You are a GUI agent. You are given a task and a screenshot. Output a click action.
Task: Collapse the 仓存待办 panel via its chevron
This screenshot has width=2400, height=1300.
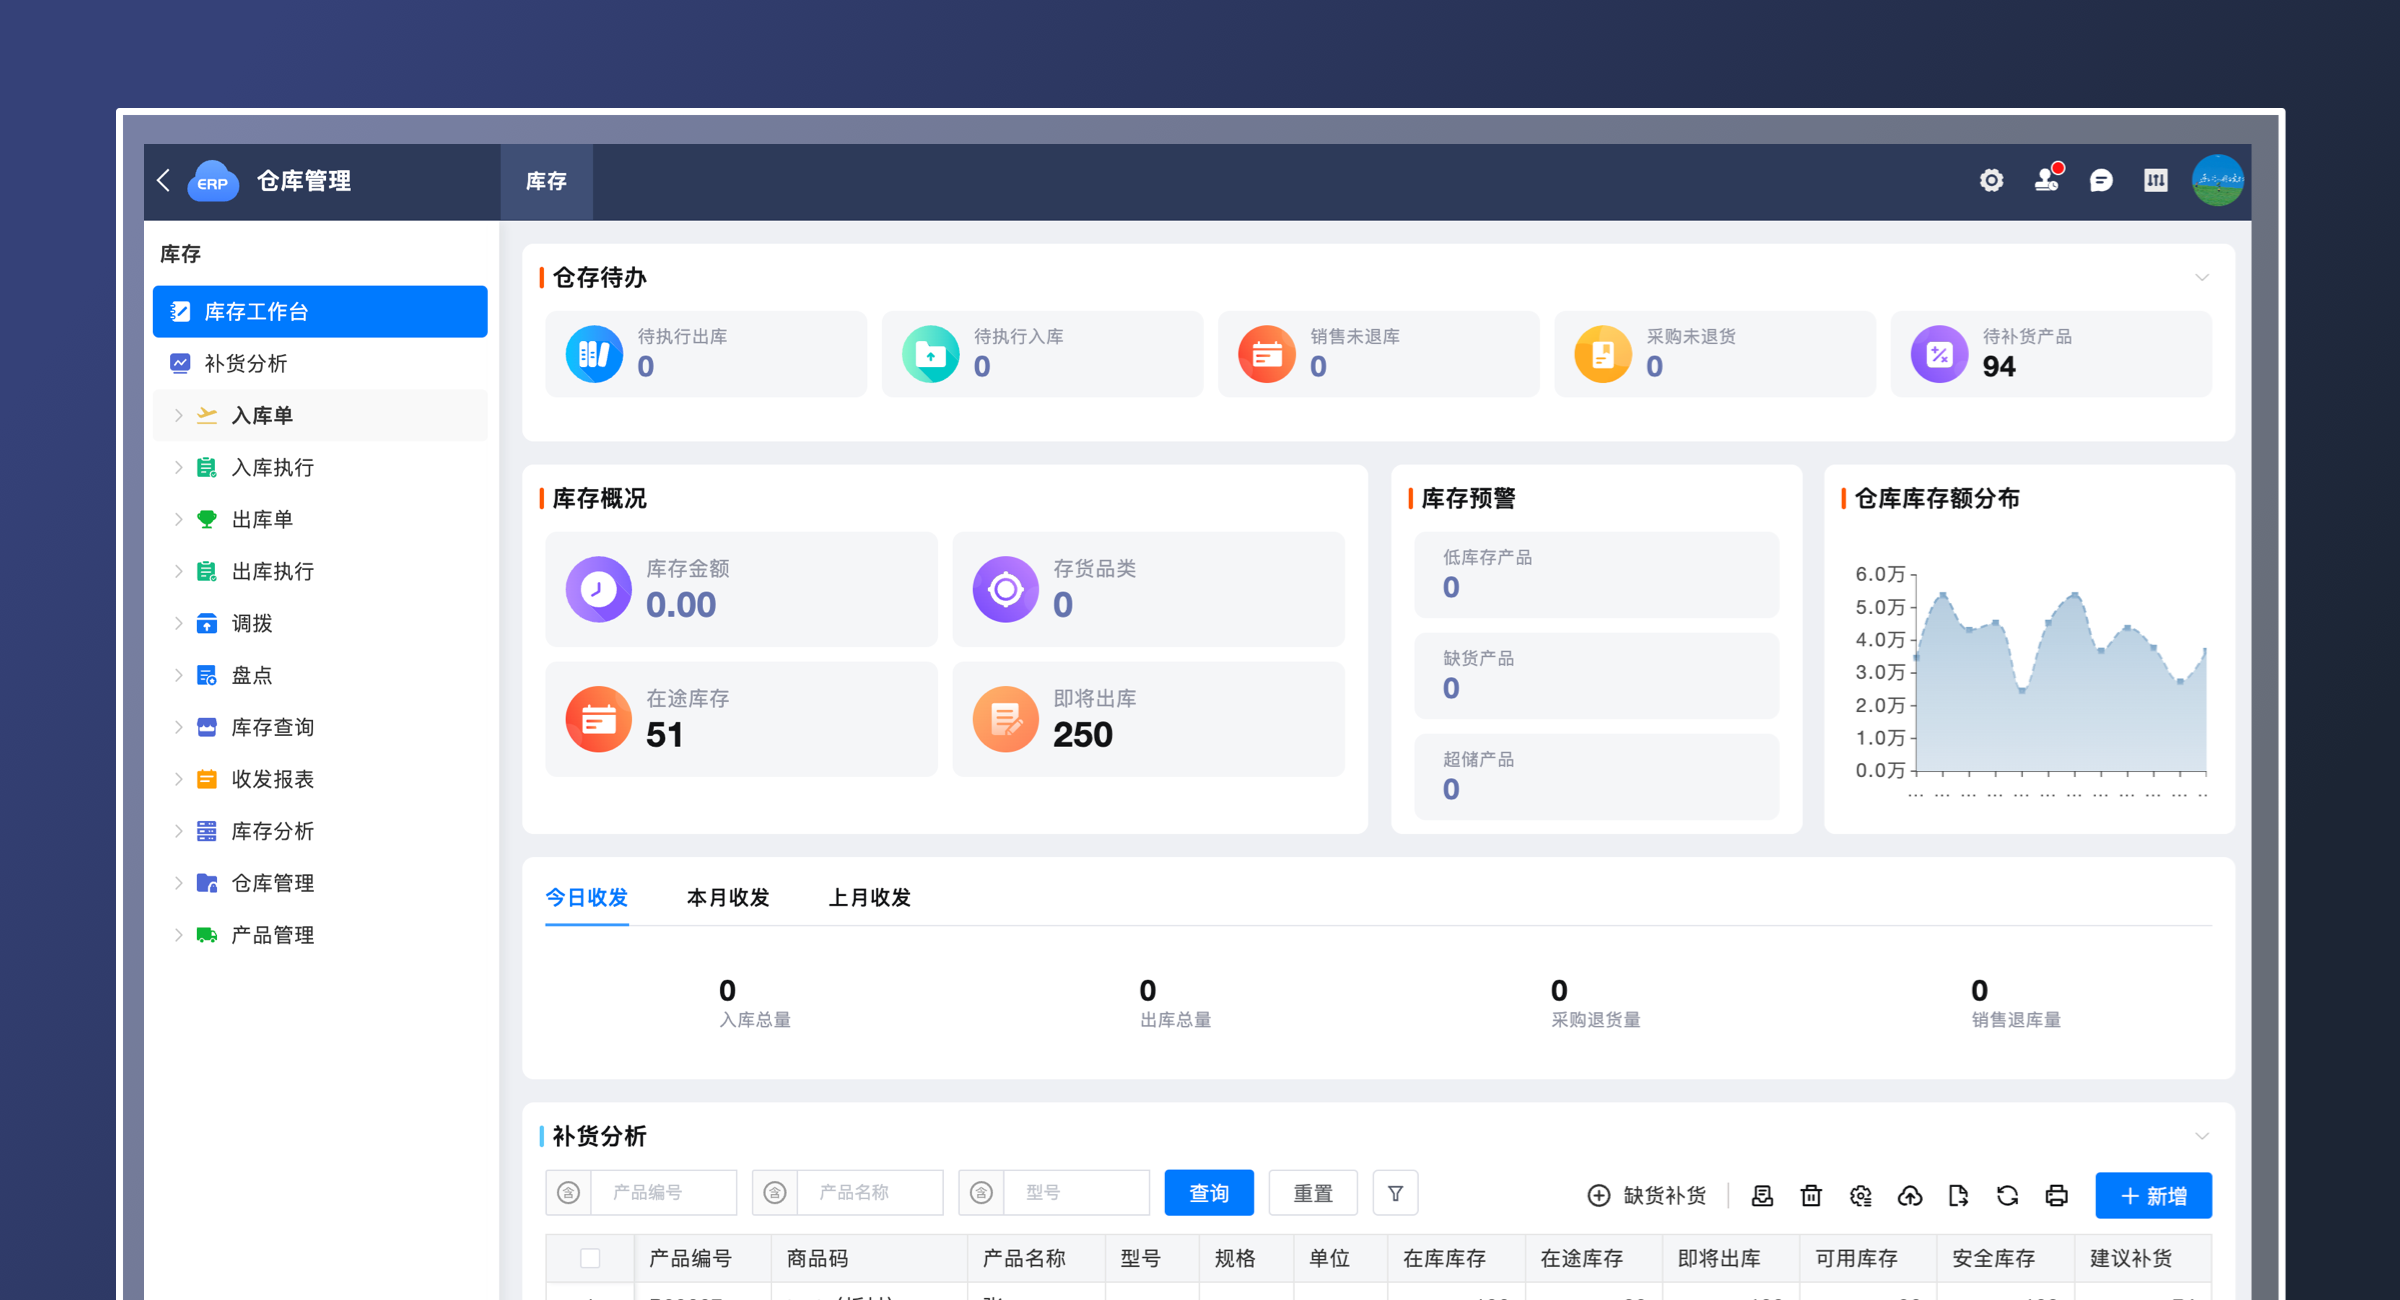tap(2203, 277)
